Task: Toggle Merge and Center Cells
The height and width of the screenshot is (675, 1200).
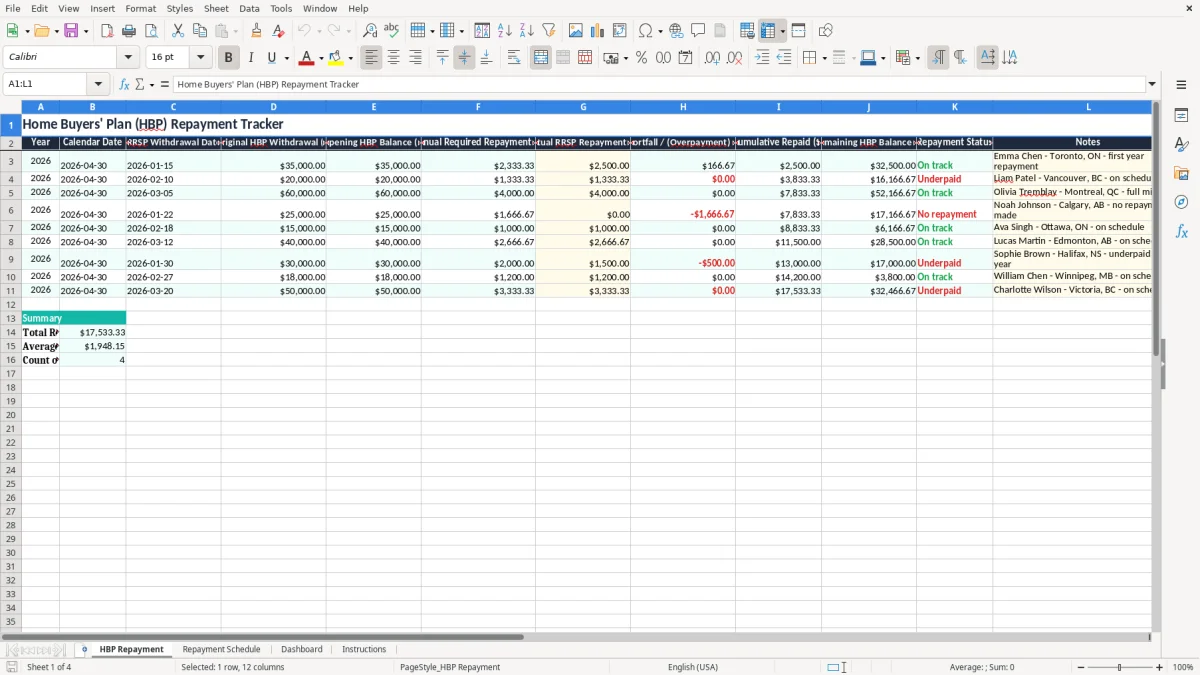Action: (541, 58)
